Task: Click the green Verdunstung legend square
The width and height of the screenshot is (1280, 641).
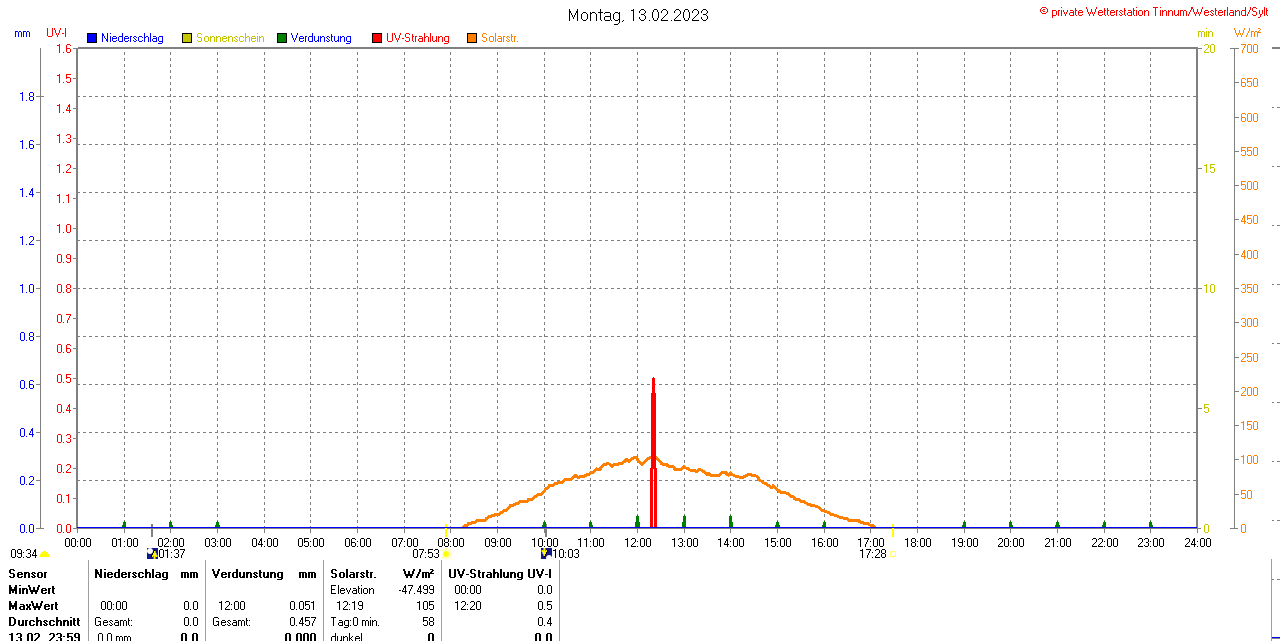Action: [282, 38]
